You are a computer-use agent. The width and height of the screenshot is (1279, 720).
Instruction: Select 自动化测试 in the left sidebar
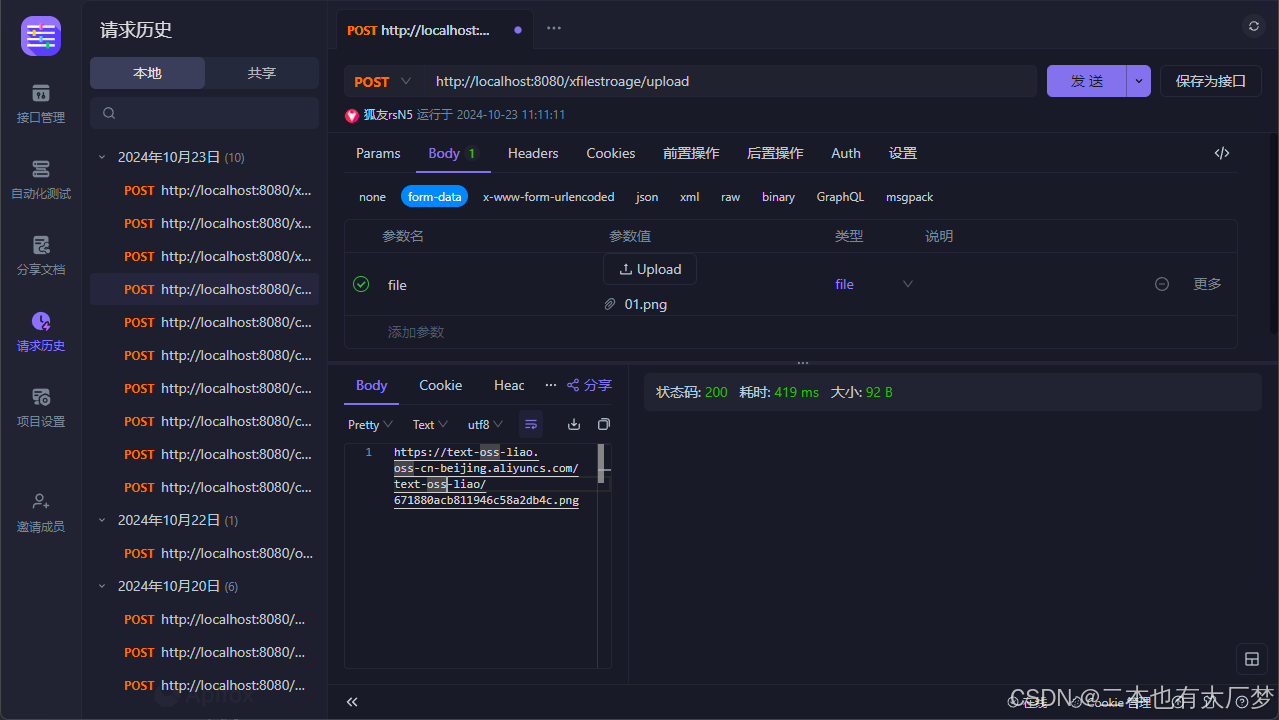[x=40, y=180]
